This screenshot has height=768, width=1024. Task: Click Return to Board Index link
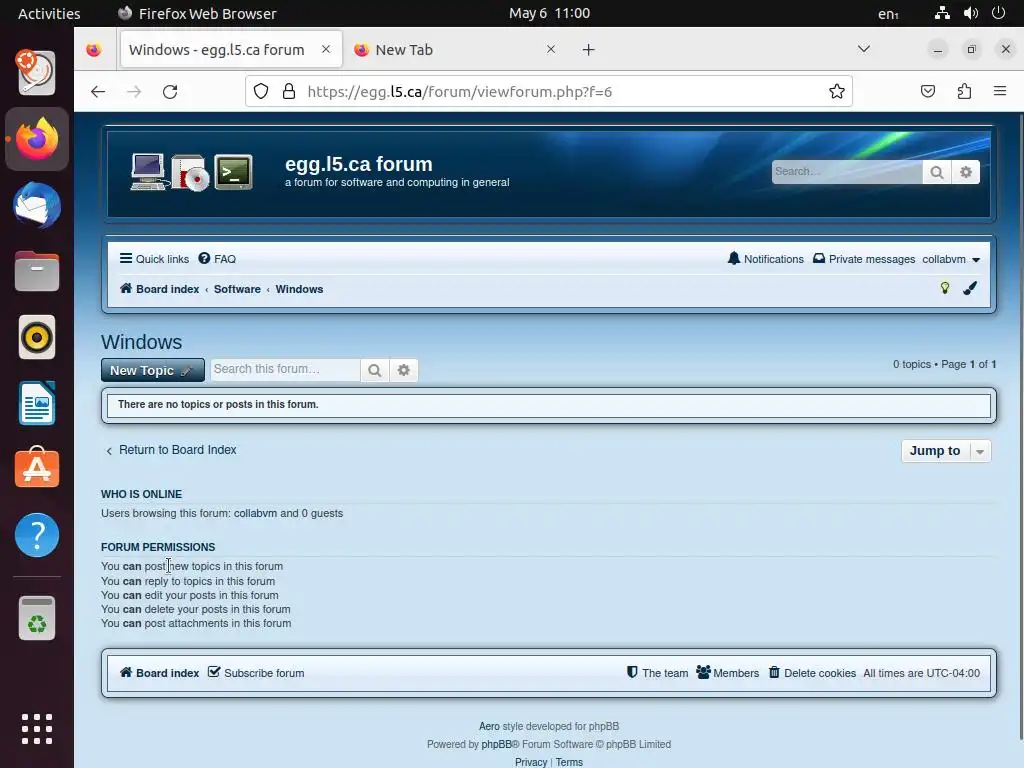(171, 449)
